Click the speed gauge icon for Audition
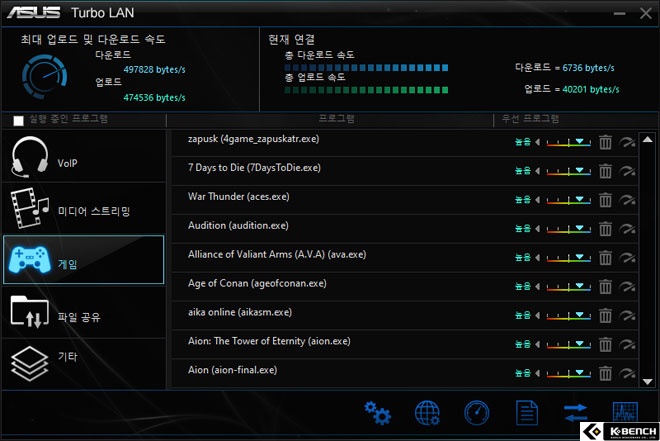The image size is (660, 441). click(x=627, y=229)
